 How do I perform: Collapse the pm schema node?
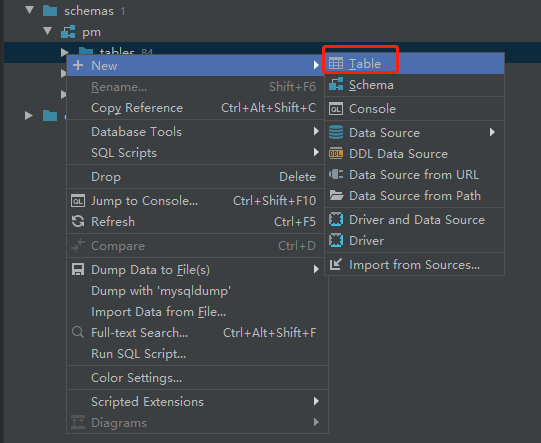[x=47, y=31]
